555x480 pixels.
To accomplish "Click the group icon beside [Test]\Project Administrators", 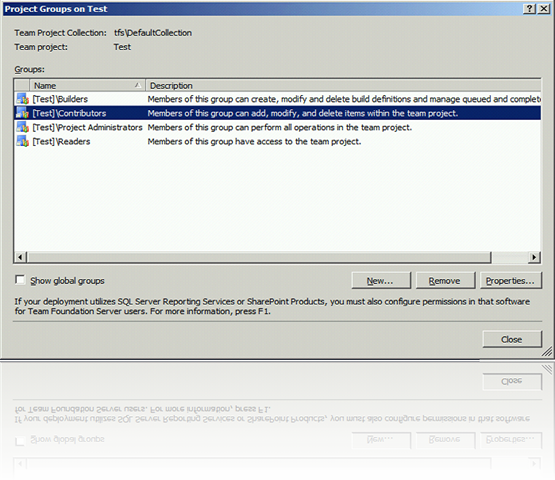I will click(x=22, y=127).
